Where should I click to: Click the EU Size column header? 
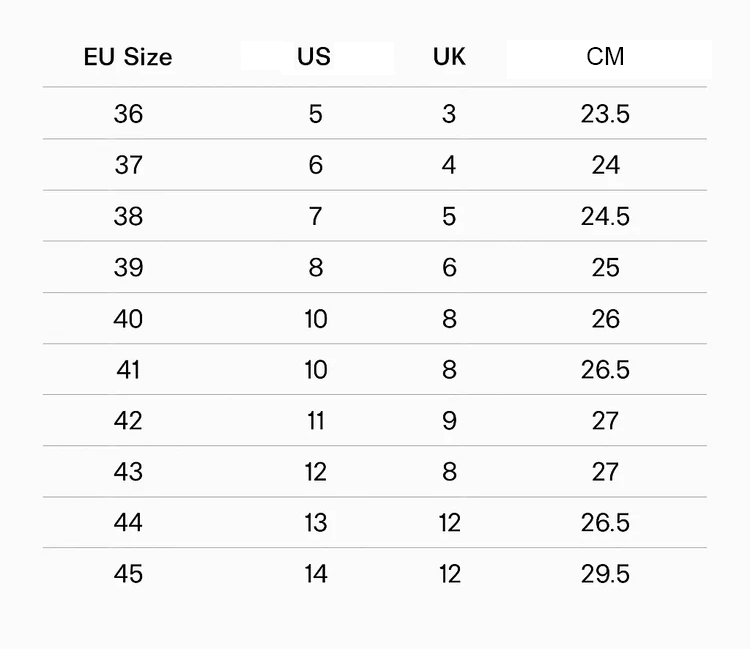(x=128, y=57)
